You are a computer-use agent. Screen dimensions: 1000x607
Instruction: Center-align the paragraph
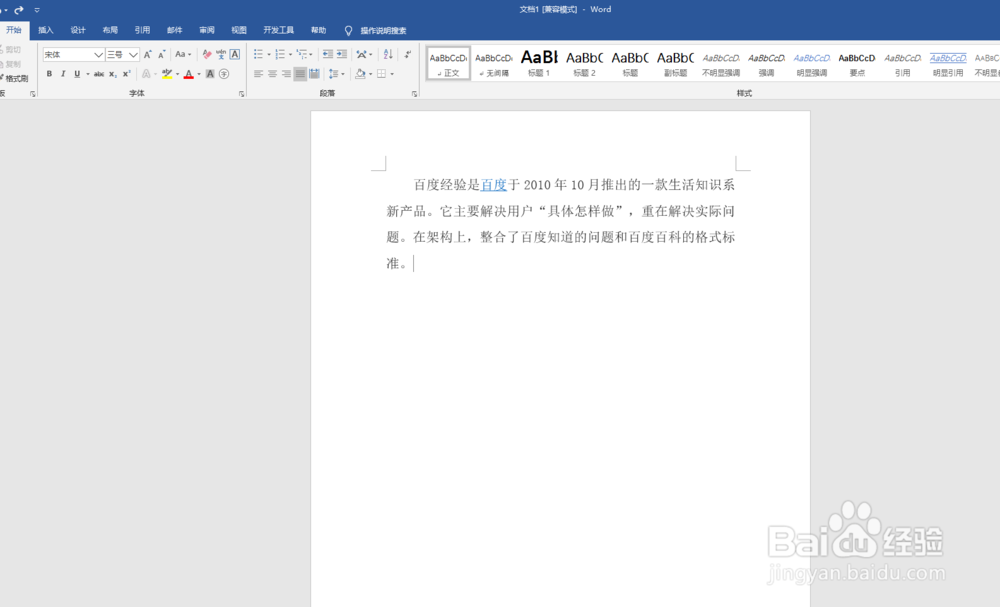point(272,74)
